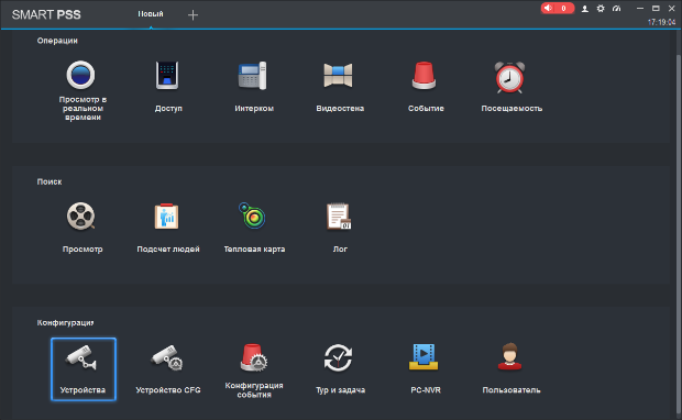Open the Событие alarm module
This screenshot has width=682, height=420.
tap(425, 76)
